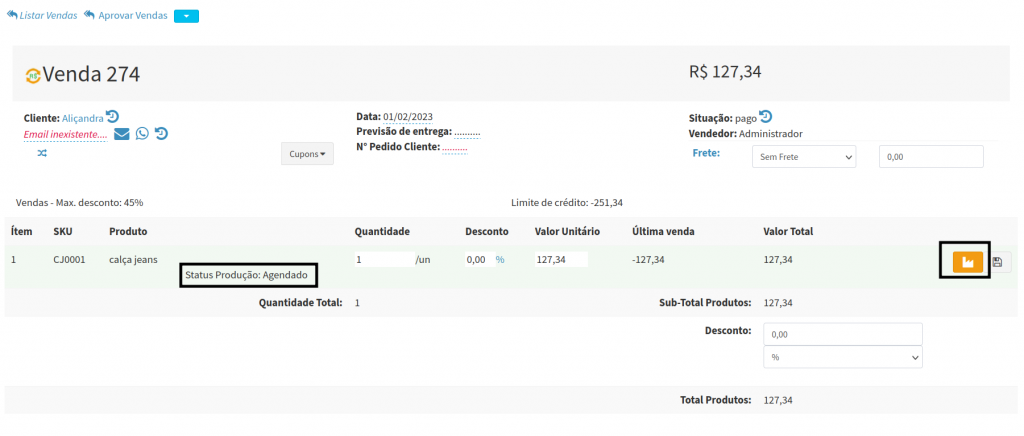This screenshot has height=436, width=1024.
Task: Click the envelope email icon
Action: [x=121, y=134]
